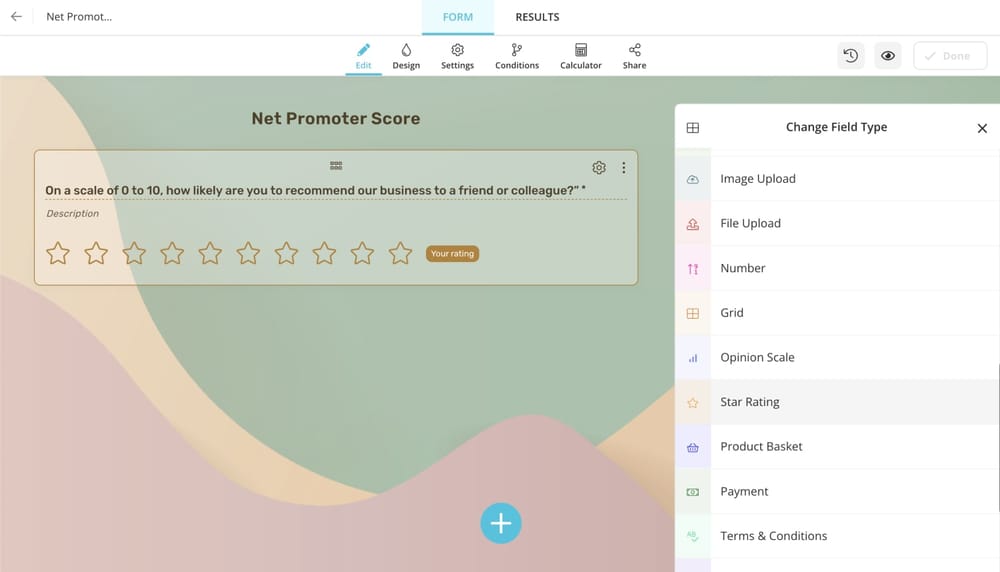1000x572 pixels.
Task: Choose File Upload field type
Action: point(750,223)
